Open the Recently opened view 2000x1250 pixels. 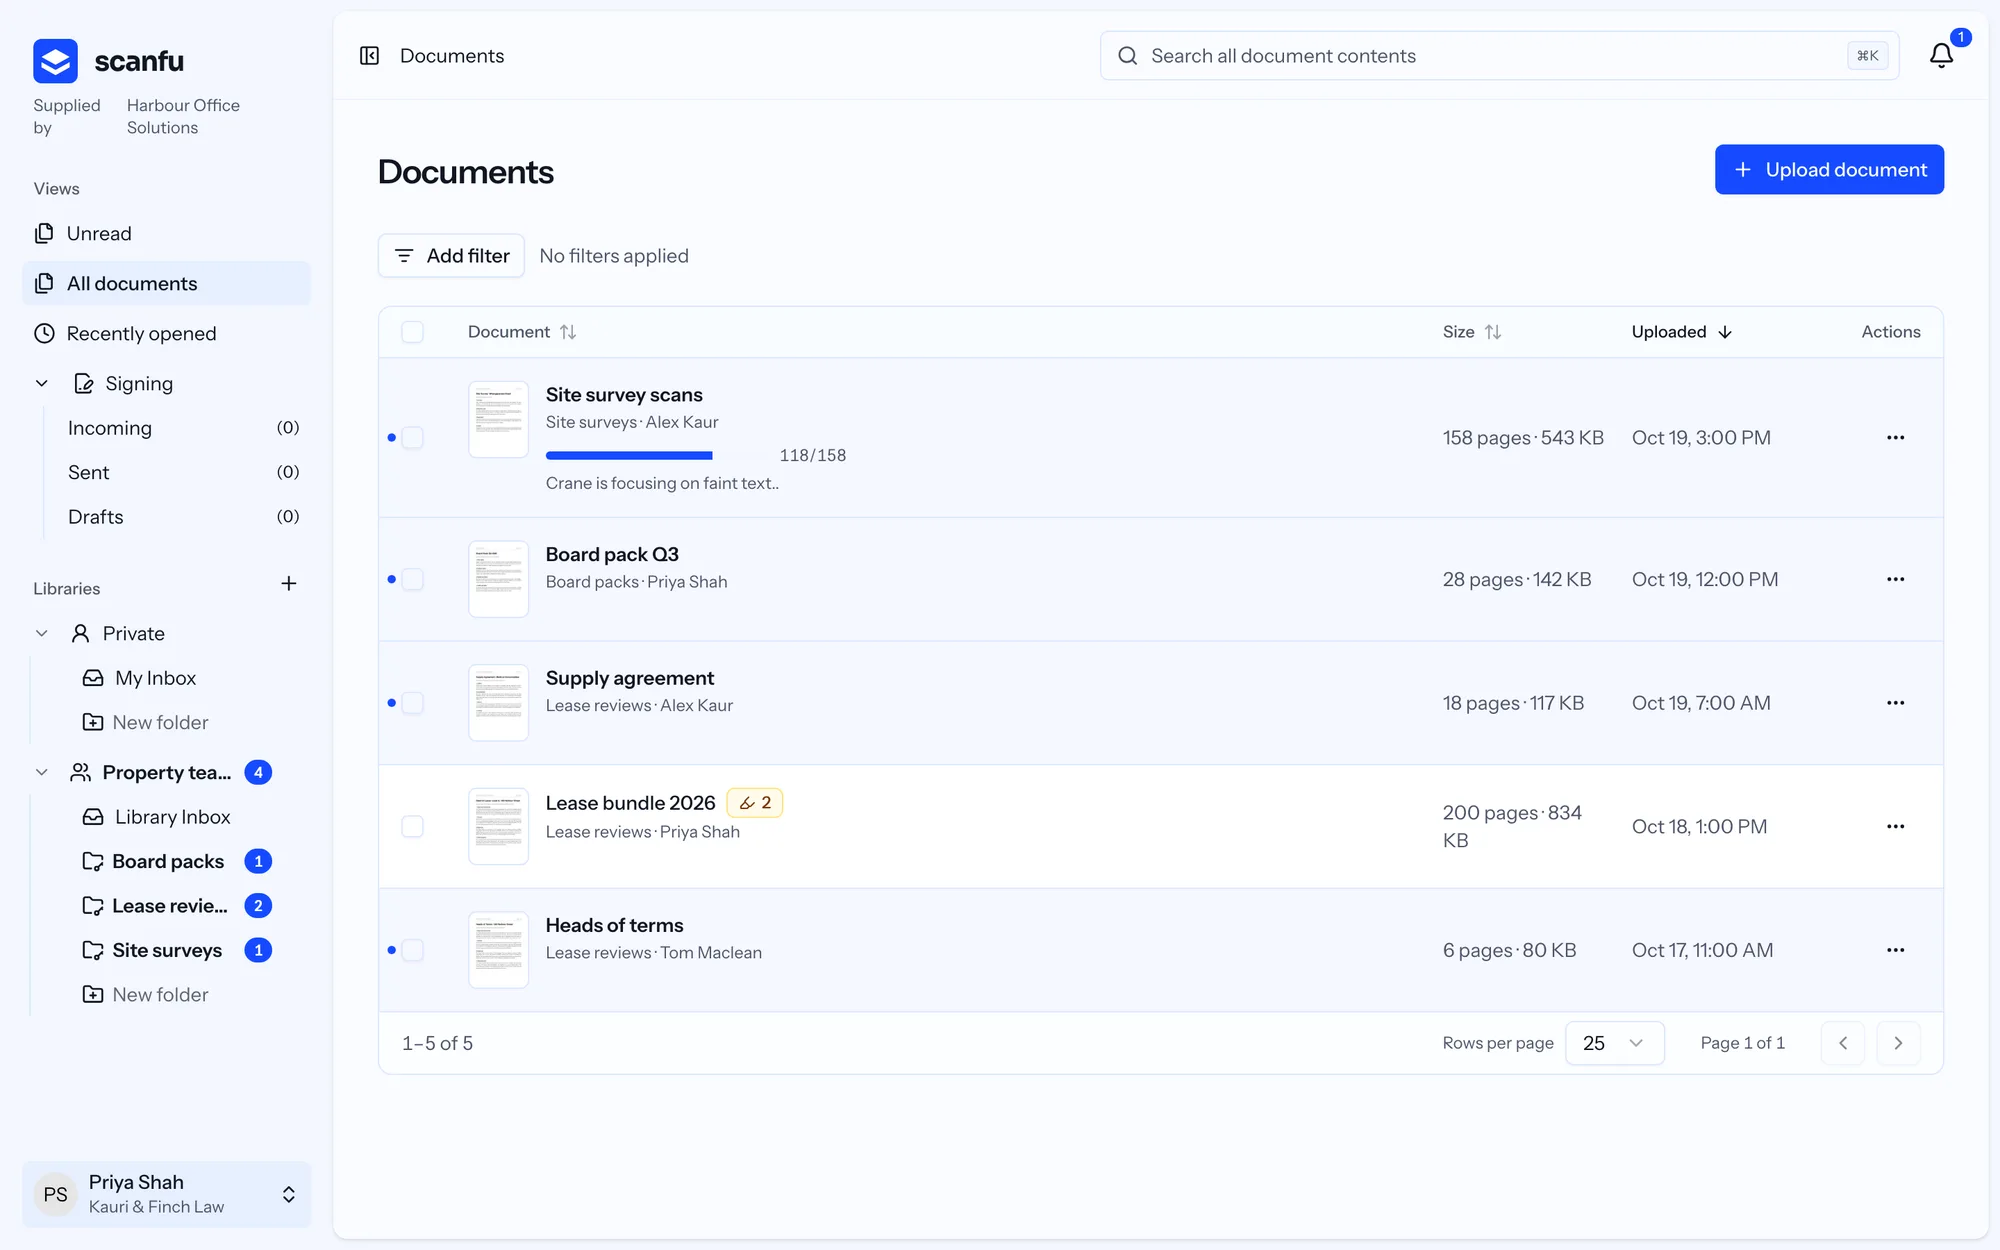coord(167,334)
